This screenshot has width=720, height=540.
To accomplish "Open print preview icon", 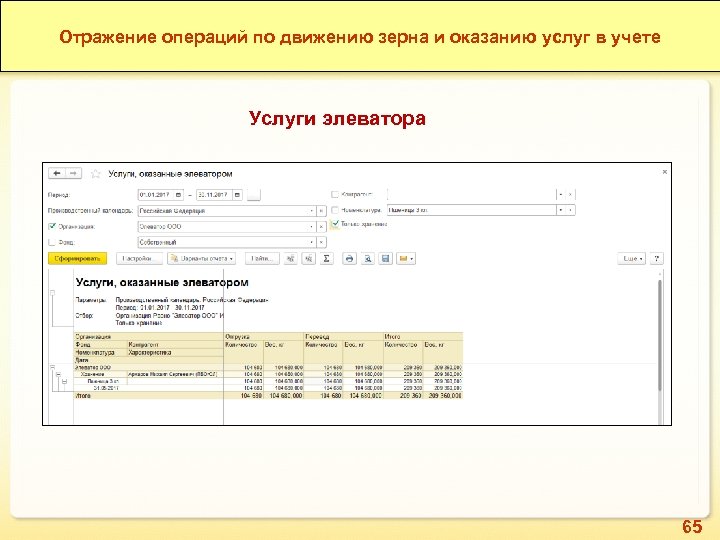I will pos(368,259).
